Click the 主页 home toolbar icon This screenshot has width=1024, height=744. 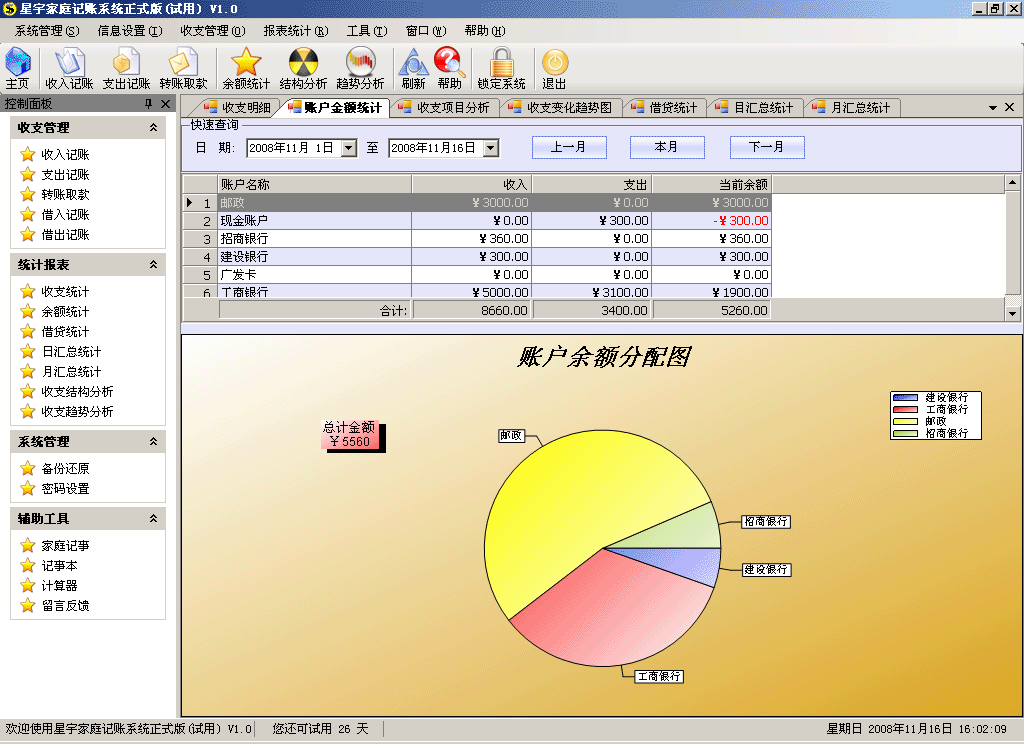(x=18, y=68)
